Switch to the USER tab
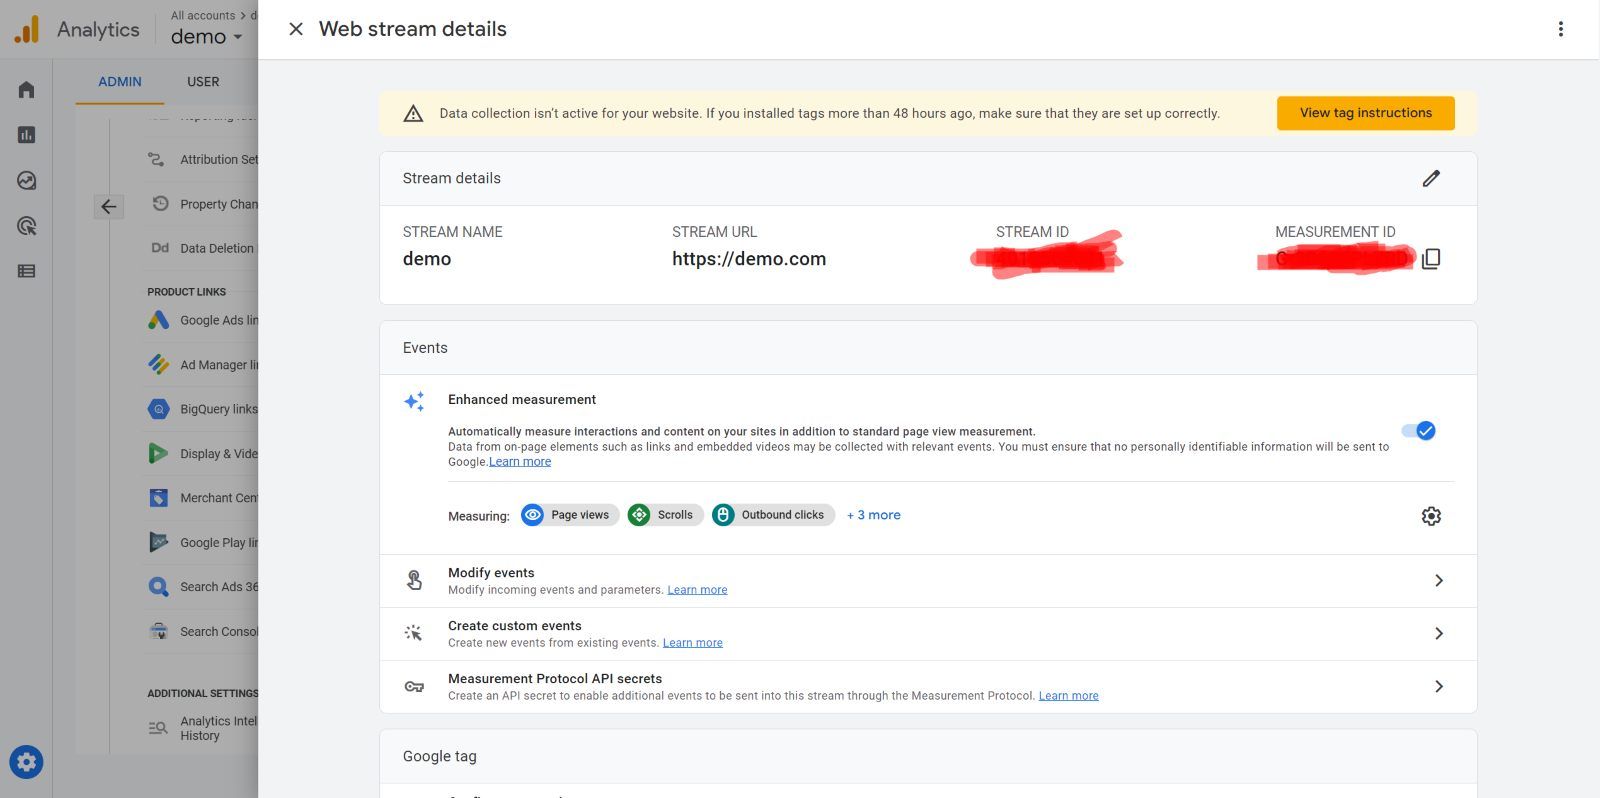The image size is (1600, 798). pyautogui.click(x=203, y=82)
